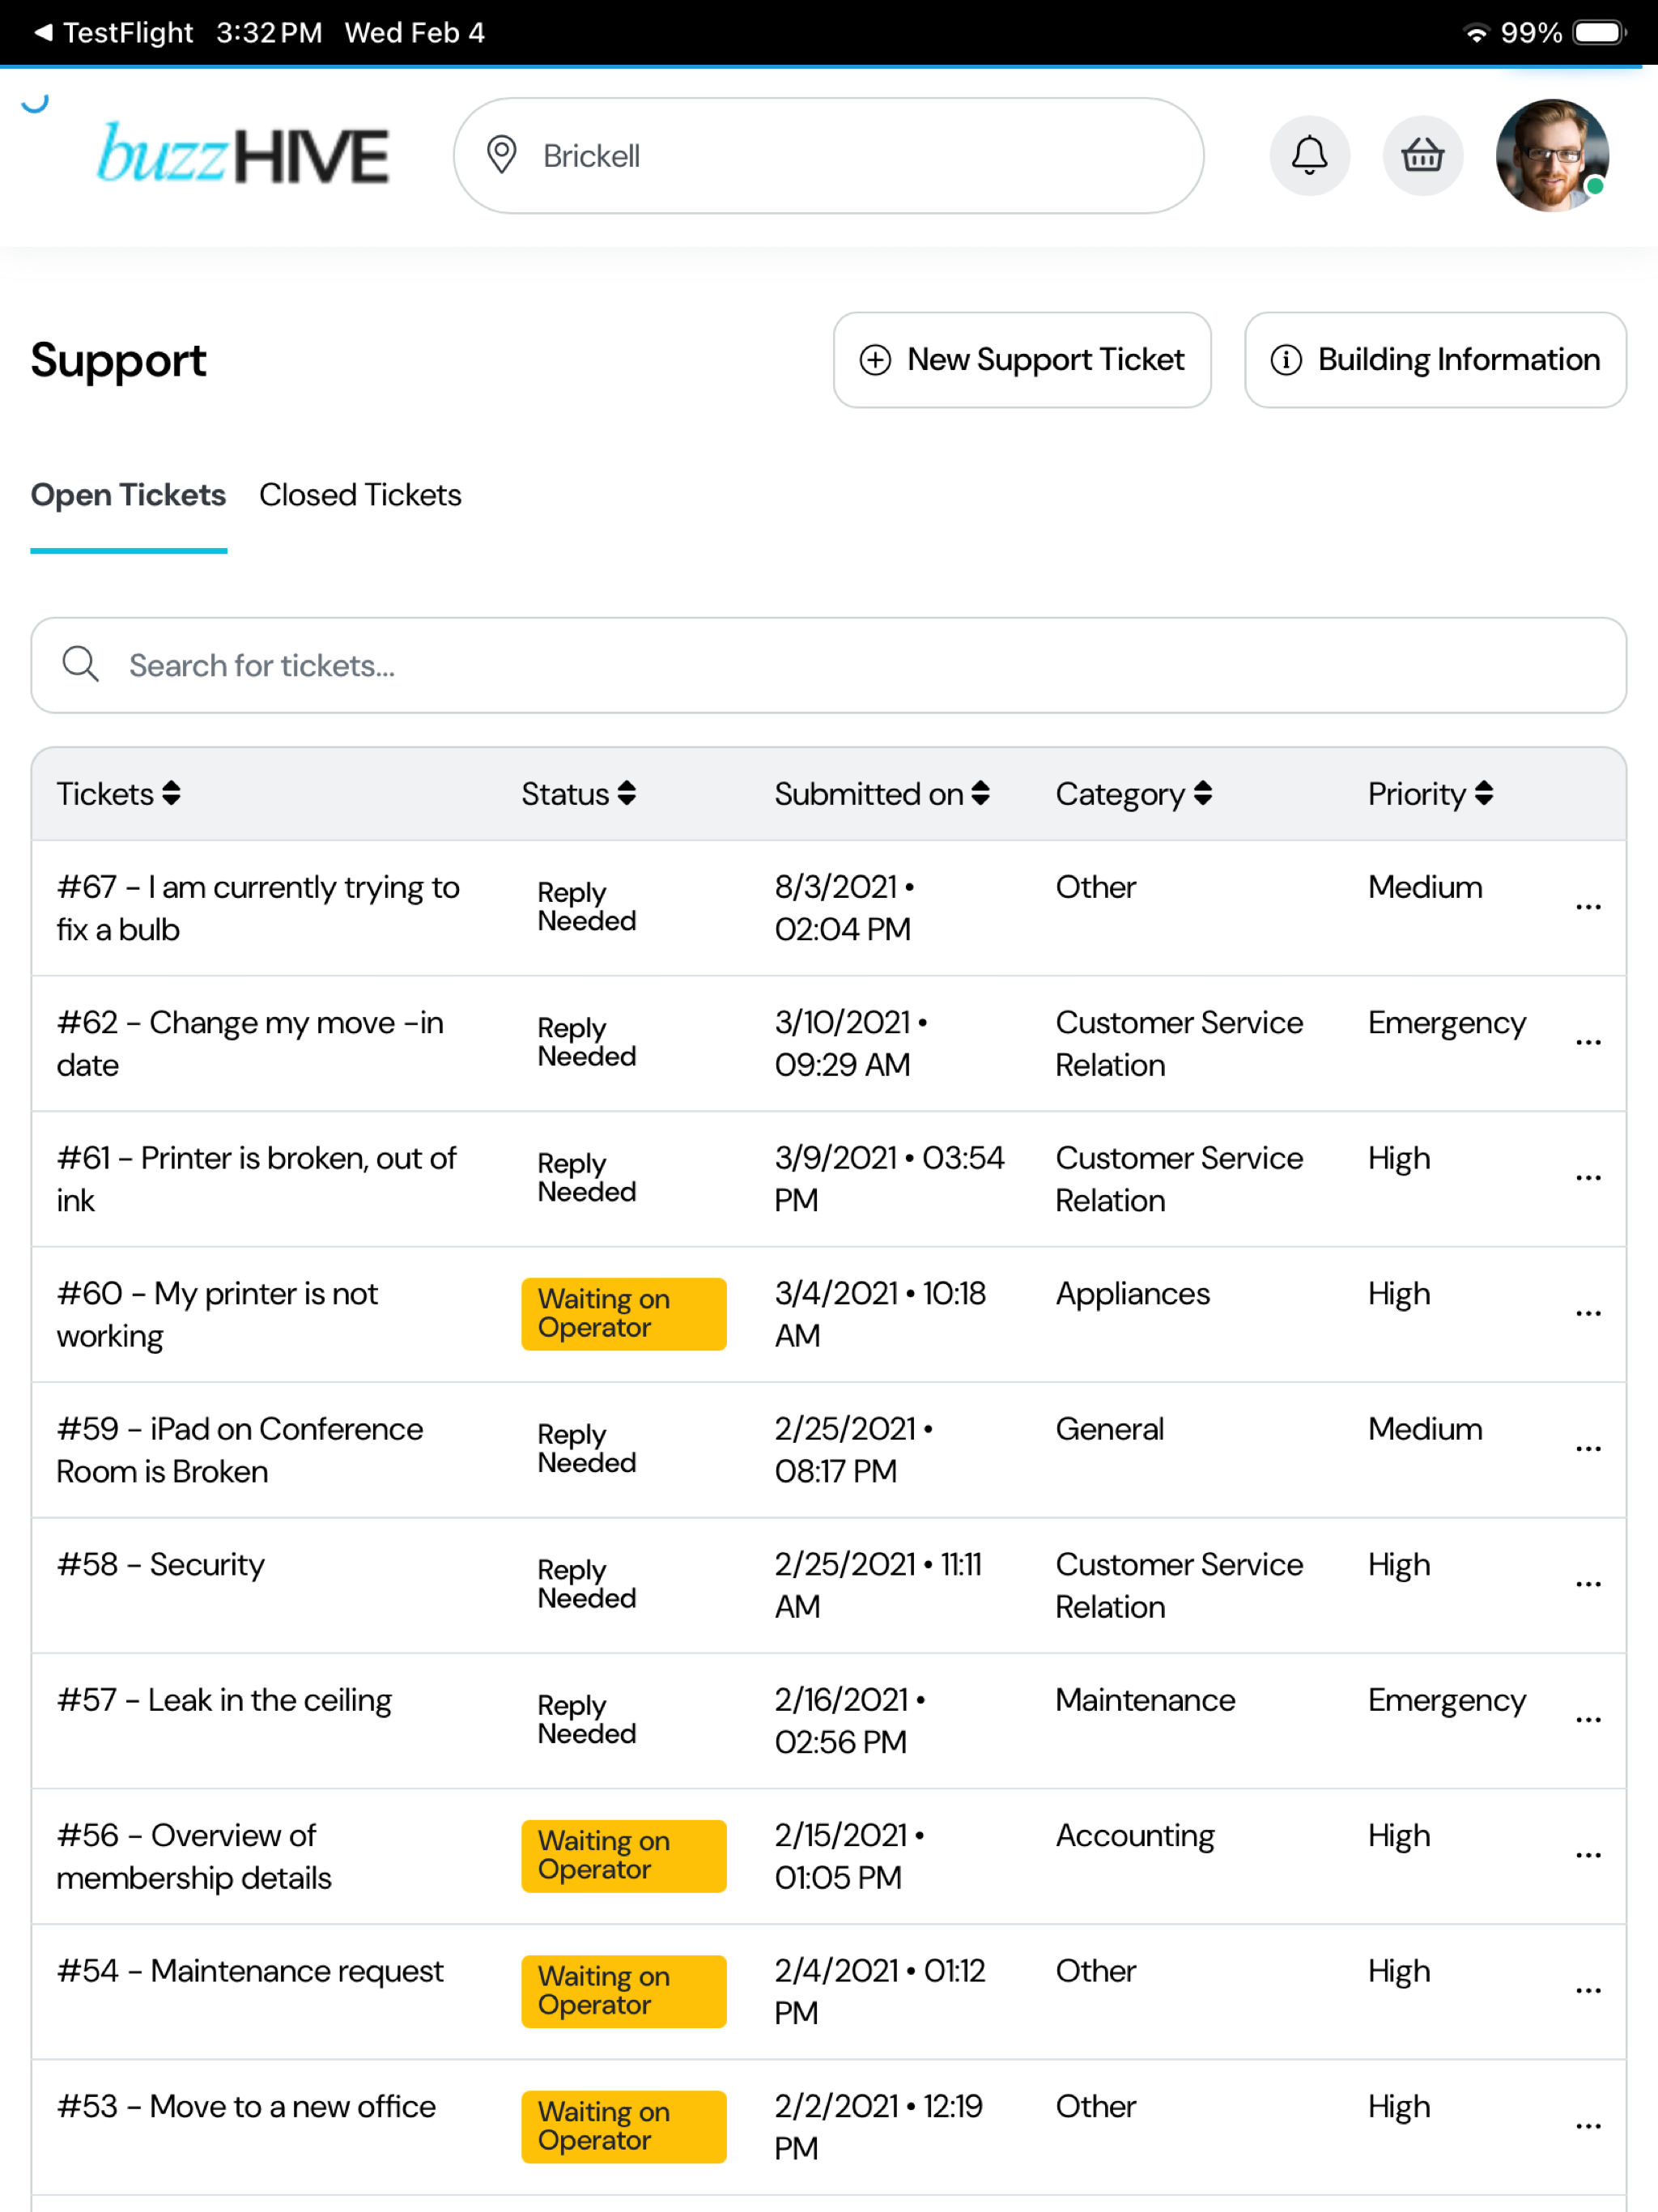Sort table by Category column
The height and width of the screenshot is (2212, 1658).
pyautogui.click(x=1134, y=793)
